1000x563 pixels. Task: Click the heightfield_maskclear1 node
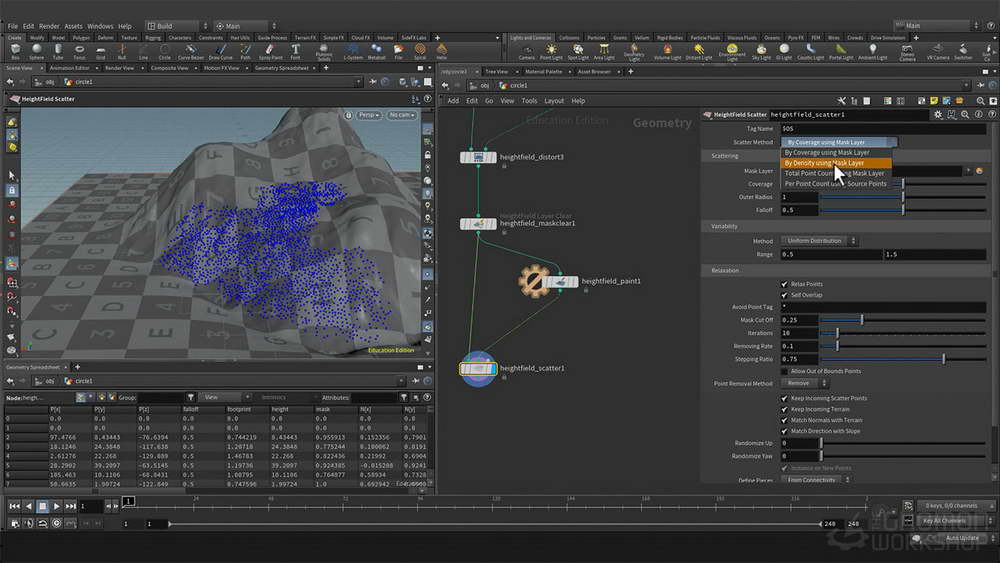point(478,224)
